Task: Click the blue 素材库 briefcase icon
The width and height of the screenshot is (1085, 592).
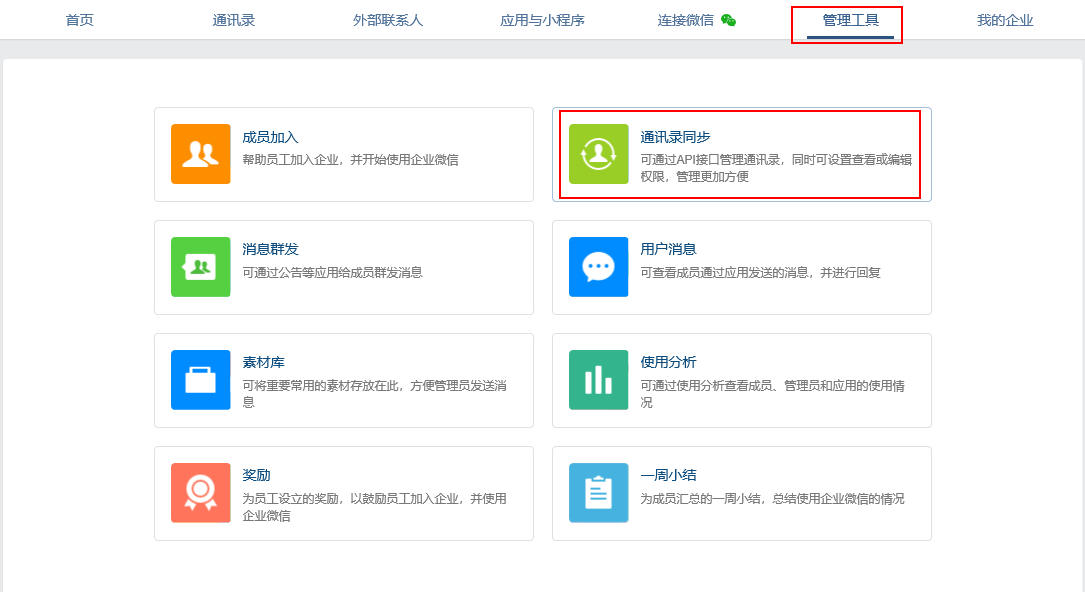Action: (201, 380)
